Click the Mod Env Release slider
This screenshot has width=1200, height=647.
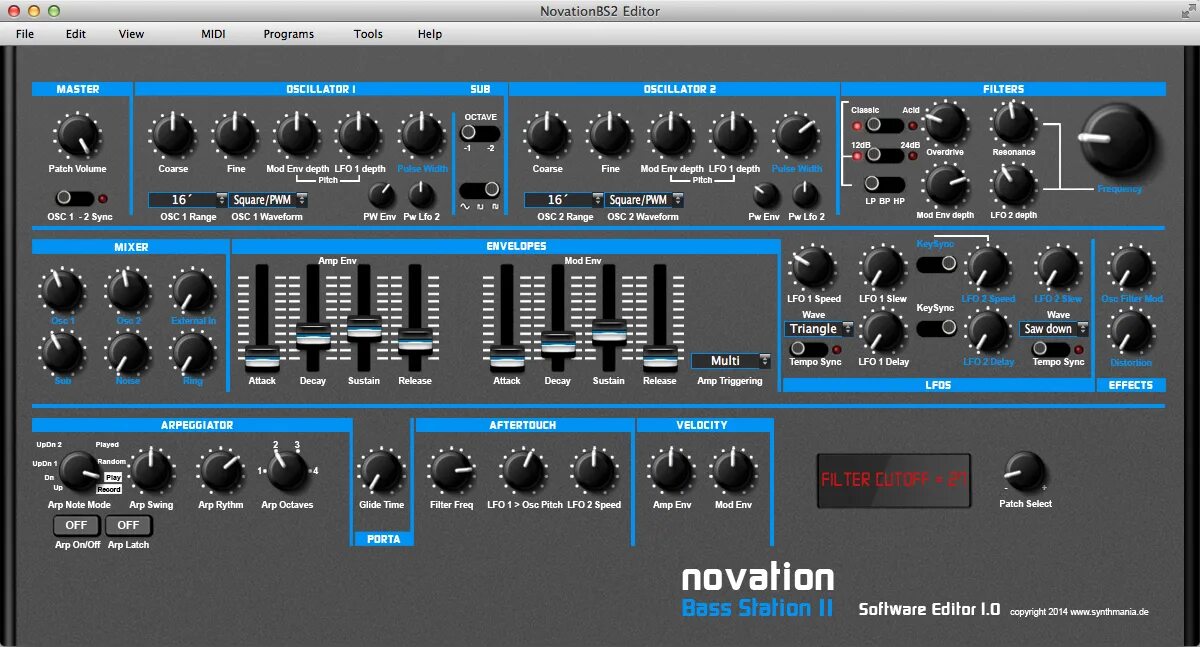coord(659,359)
